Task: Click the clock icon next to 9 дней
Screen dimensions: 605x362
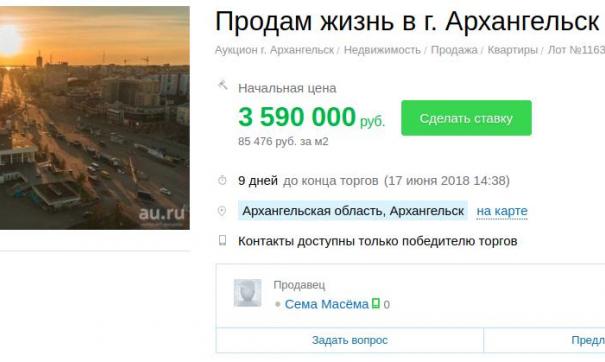Action: (x=222, y=180)
